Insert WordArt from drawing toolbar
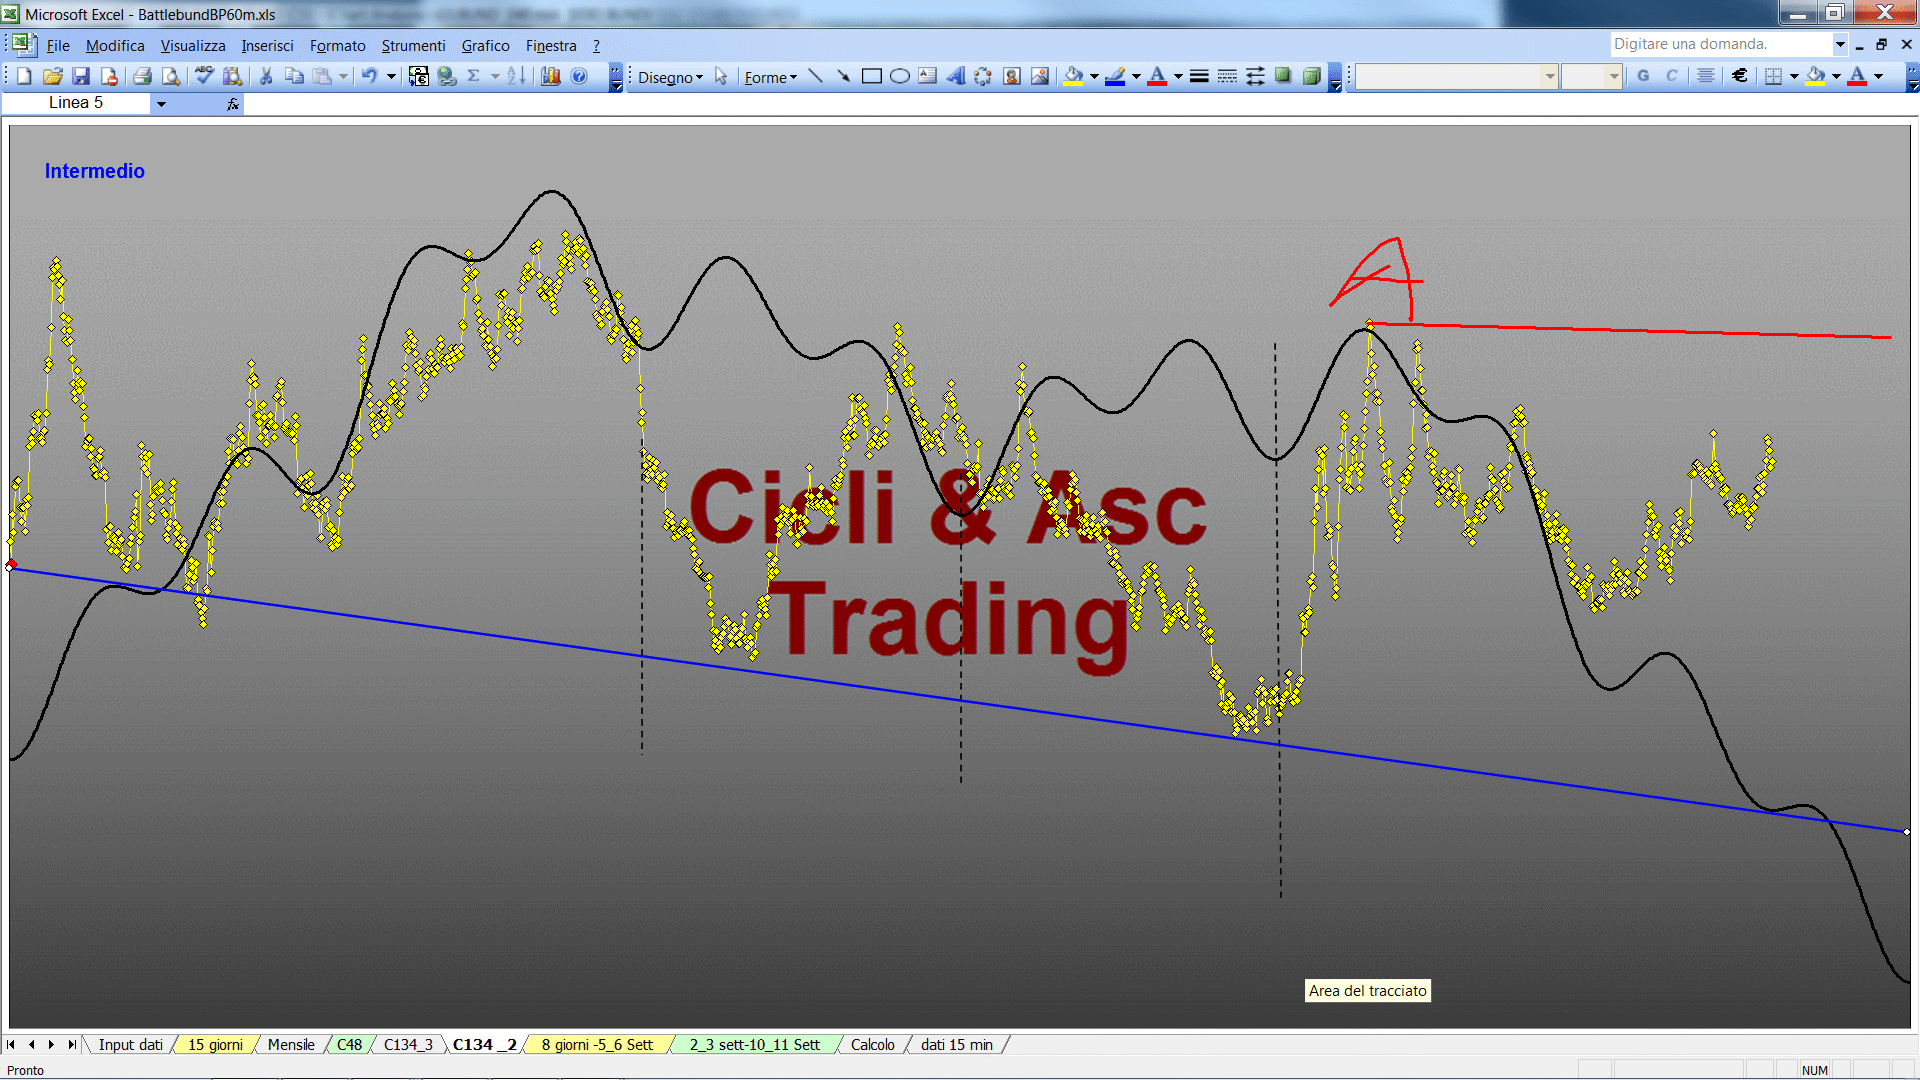Screen dimensions: 1920x1080 pos(955,76)
